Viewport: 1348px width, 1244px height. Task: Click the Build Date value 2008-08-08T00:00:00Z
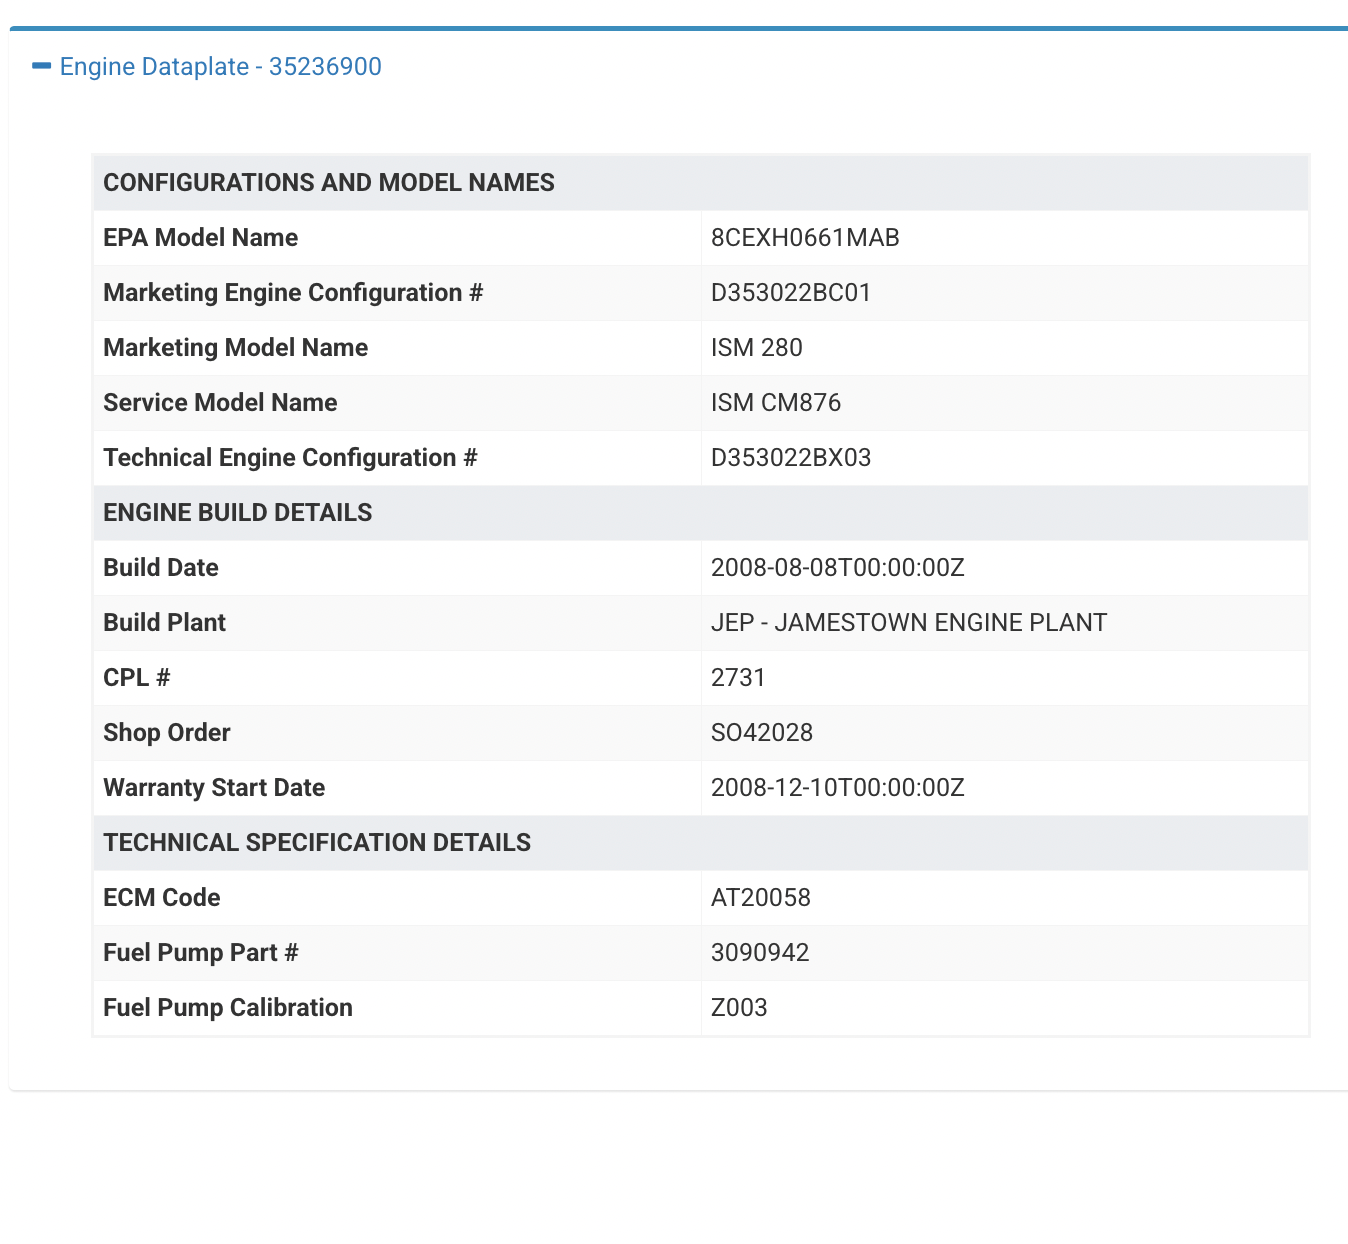tap(837, 568)
